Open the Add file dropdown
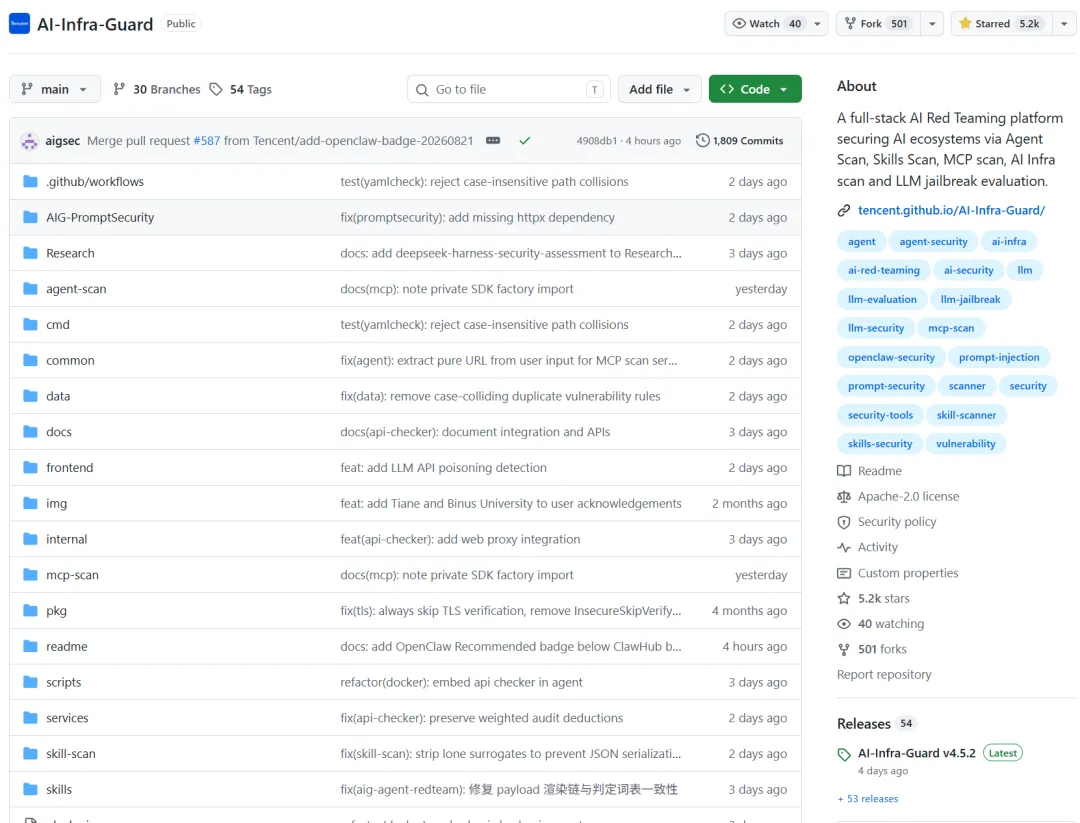Viewport: 1080px width, 823px height. pos(659,89)
